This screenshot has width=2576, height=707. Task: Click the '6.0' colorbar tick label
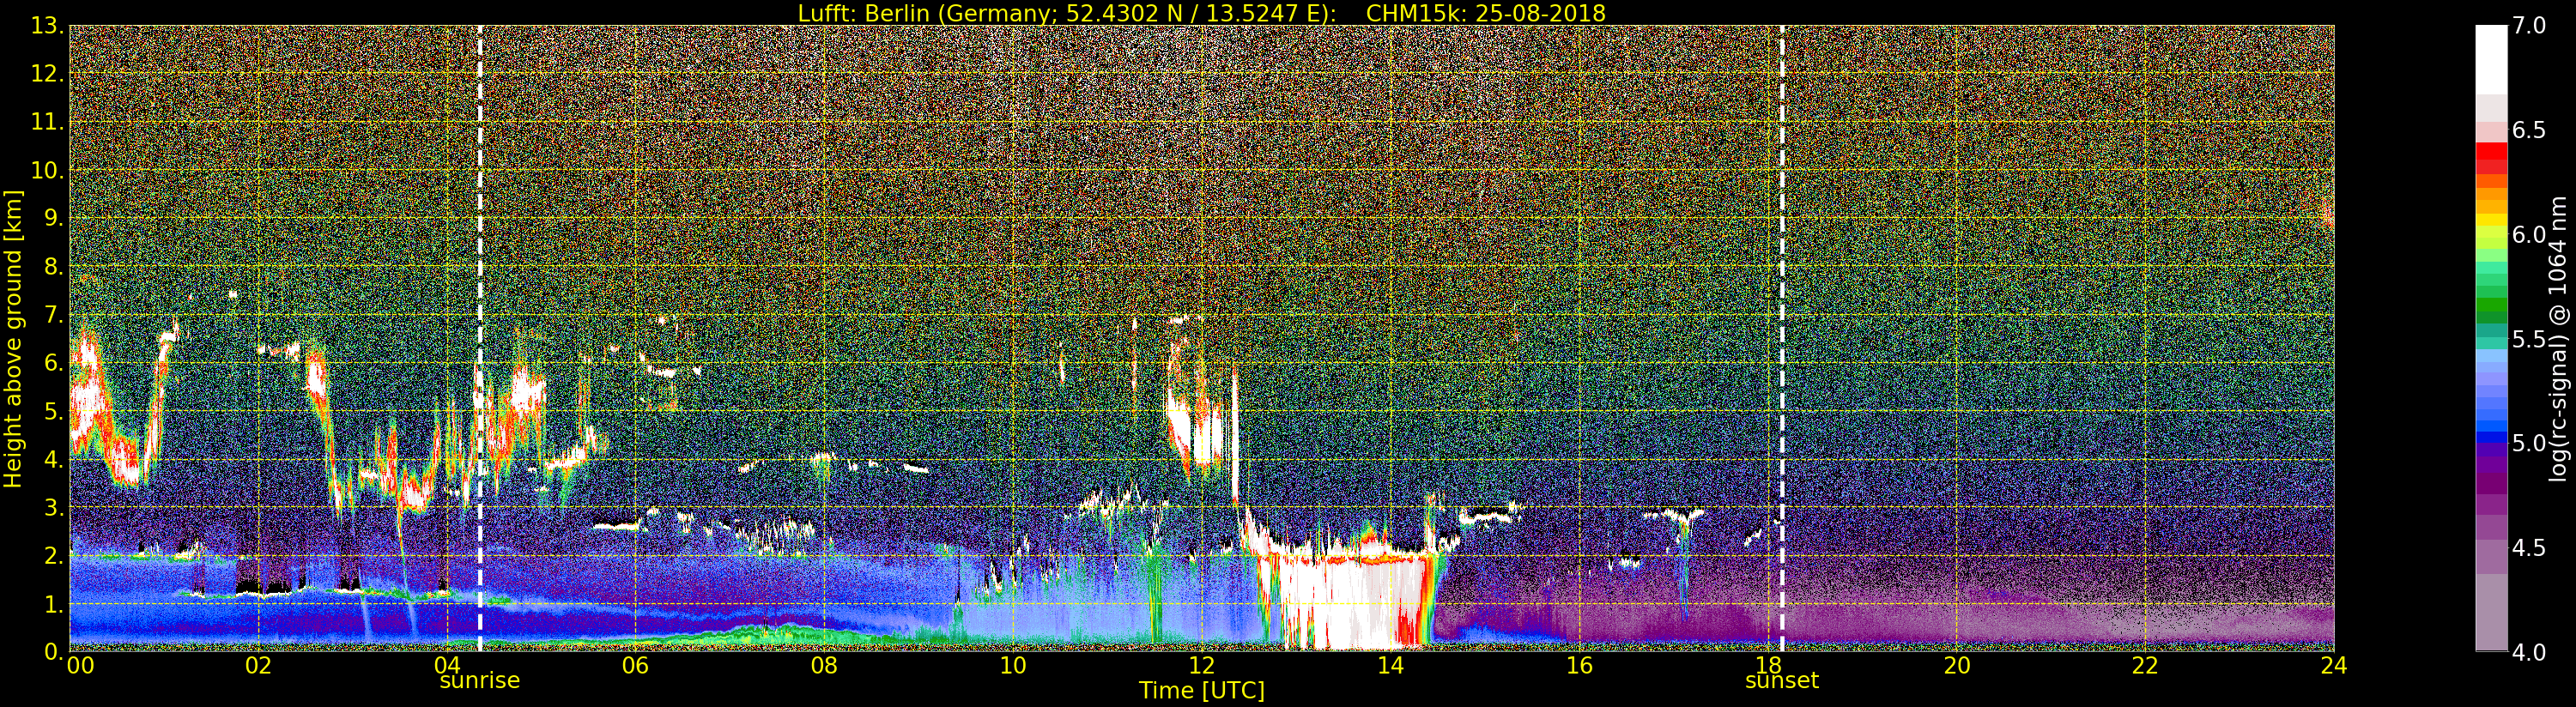pyautogui.click(x=2529, y=234)
